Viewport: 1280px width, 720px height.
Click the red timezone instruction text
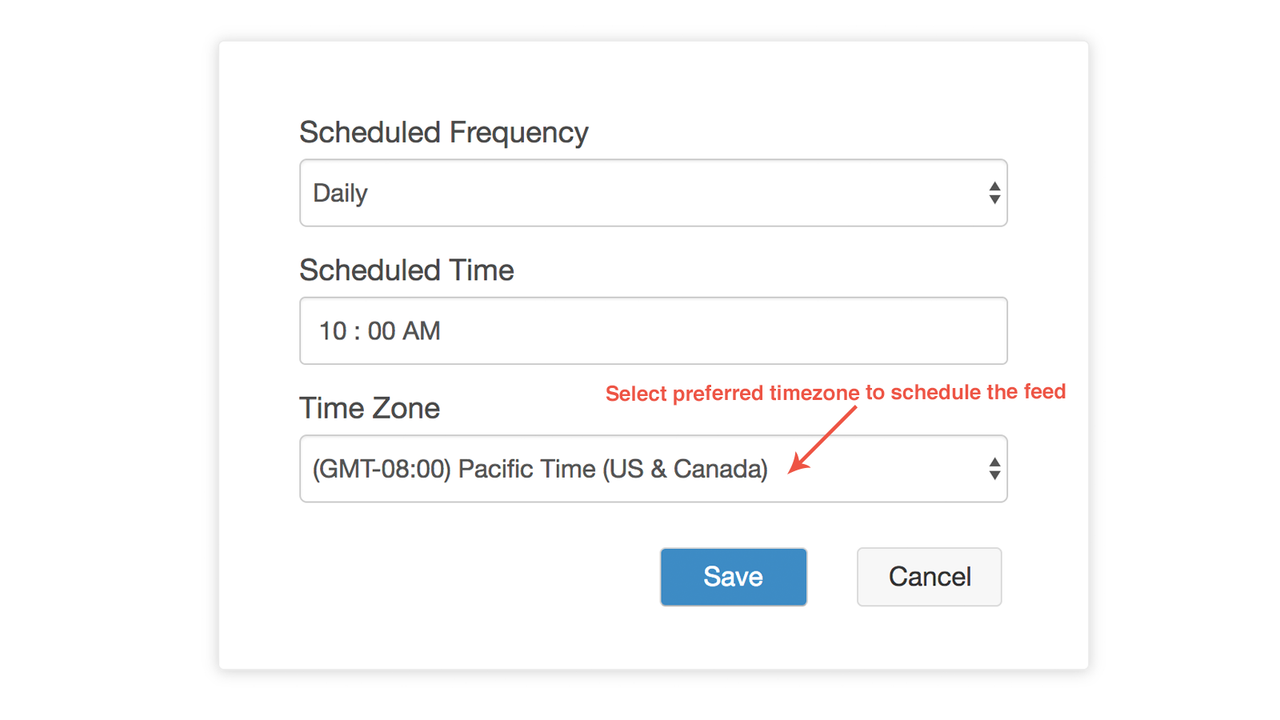[x=835, y=392]
